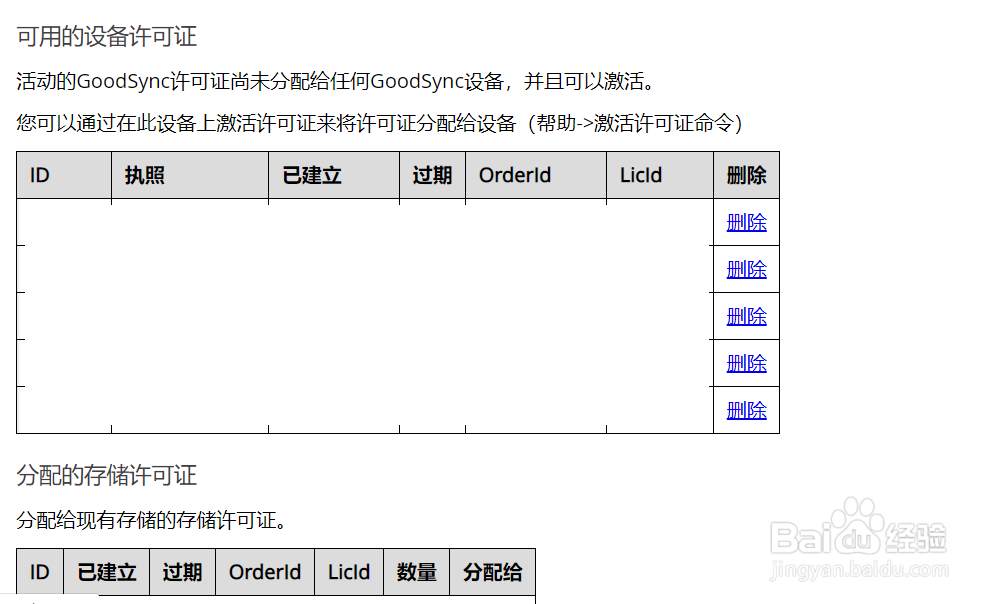
Task: Click the 删除 column header
Action: coord(745,175)
